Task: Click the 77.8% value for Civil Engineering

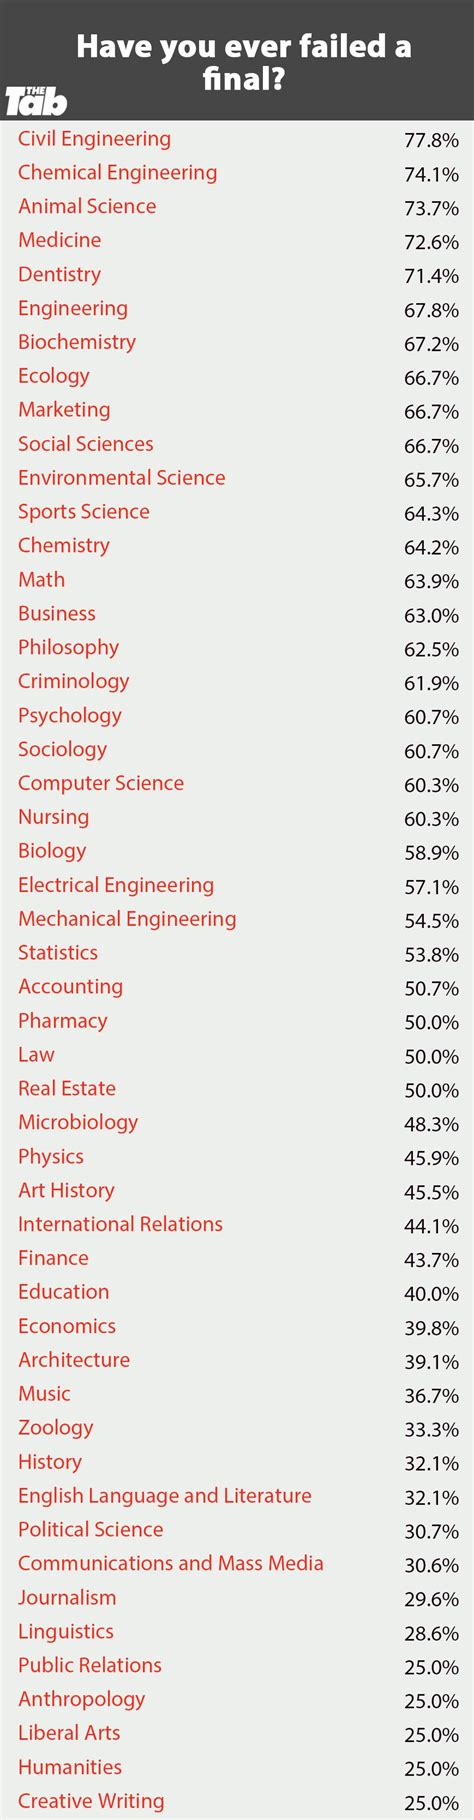Action: point(431,141)
